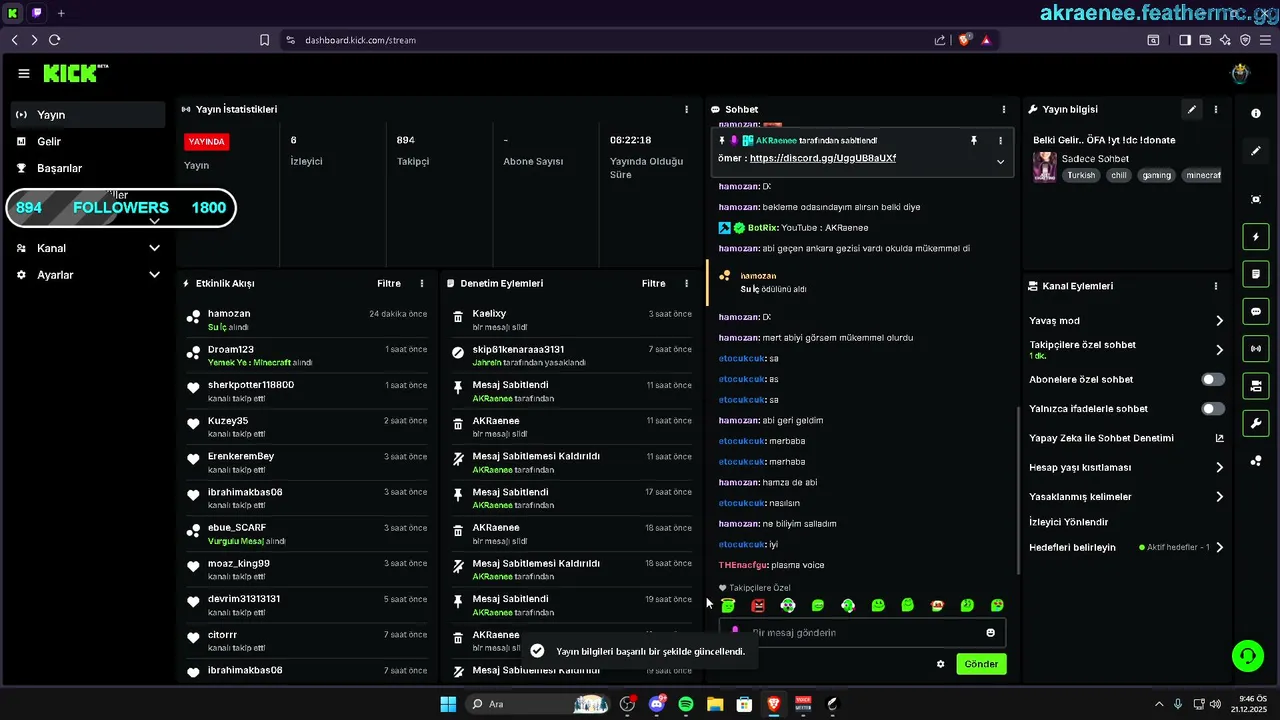Open Denetim Eylemleri three-dot menu

click(x=686, y=283)
